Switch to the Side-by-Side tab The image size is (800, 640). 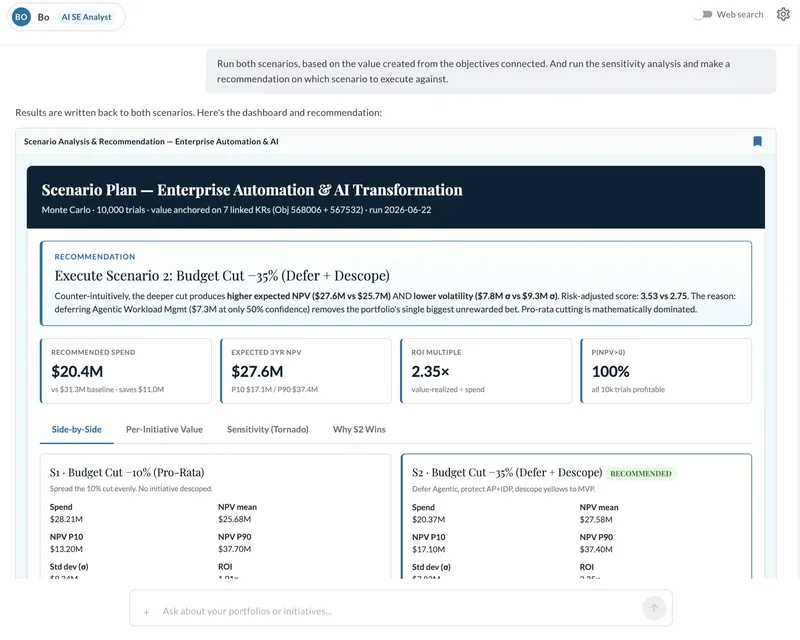tap(77, 430)
